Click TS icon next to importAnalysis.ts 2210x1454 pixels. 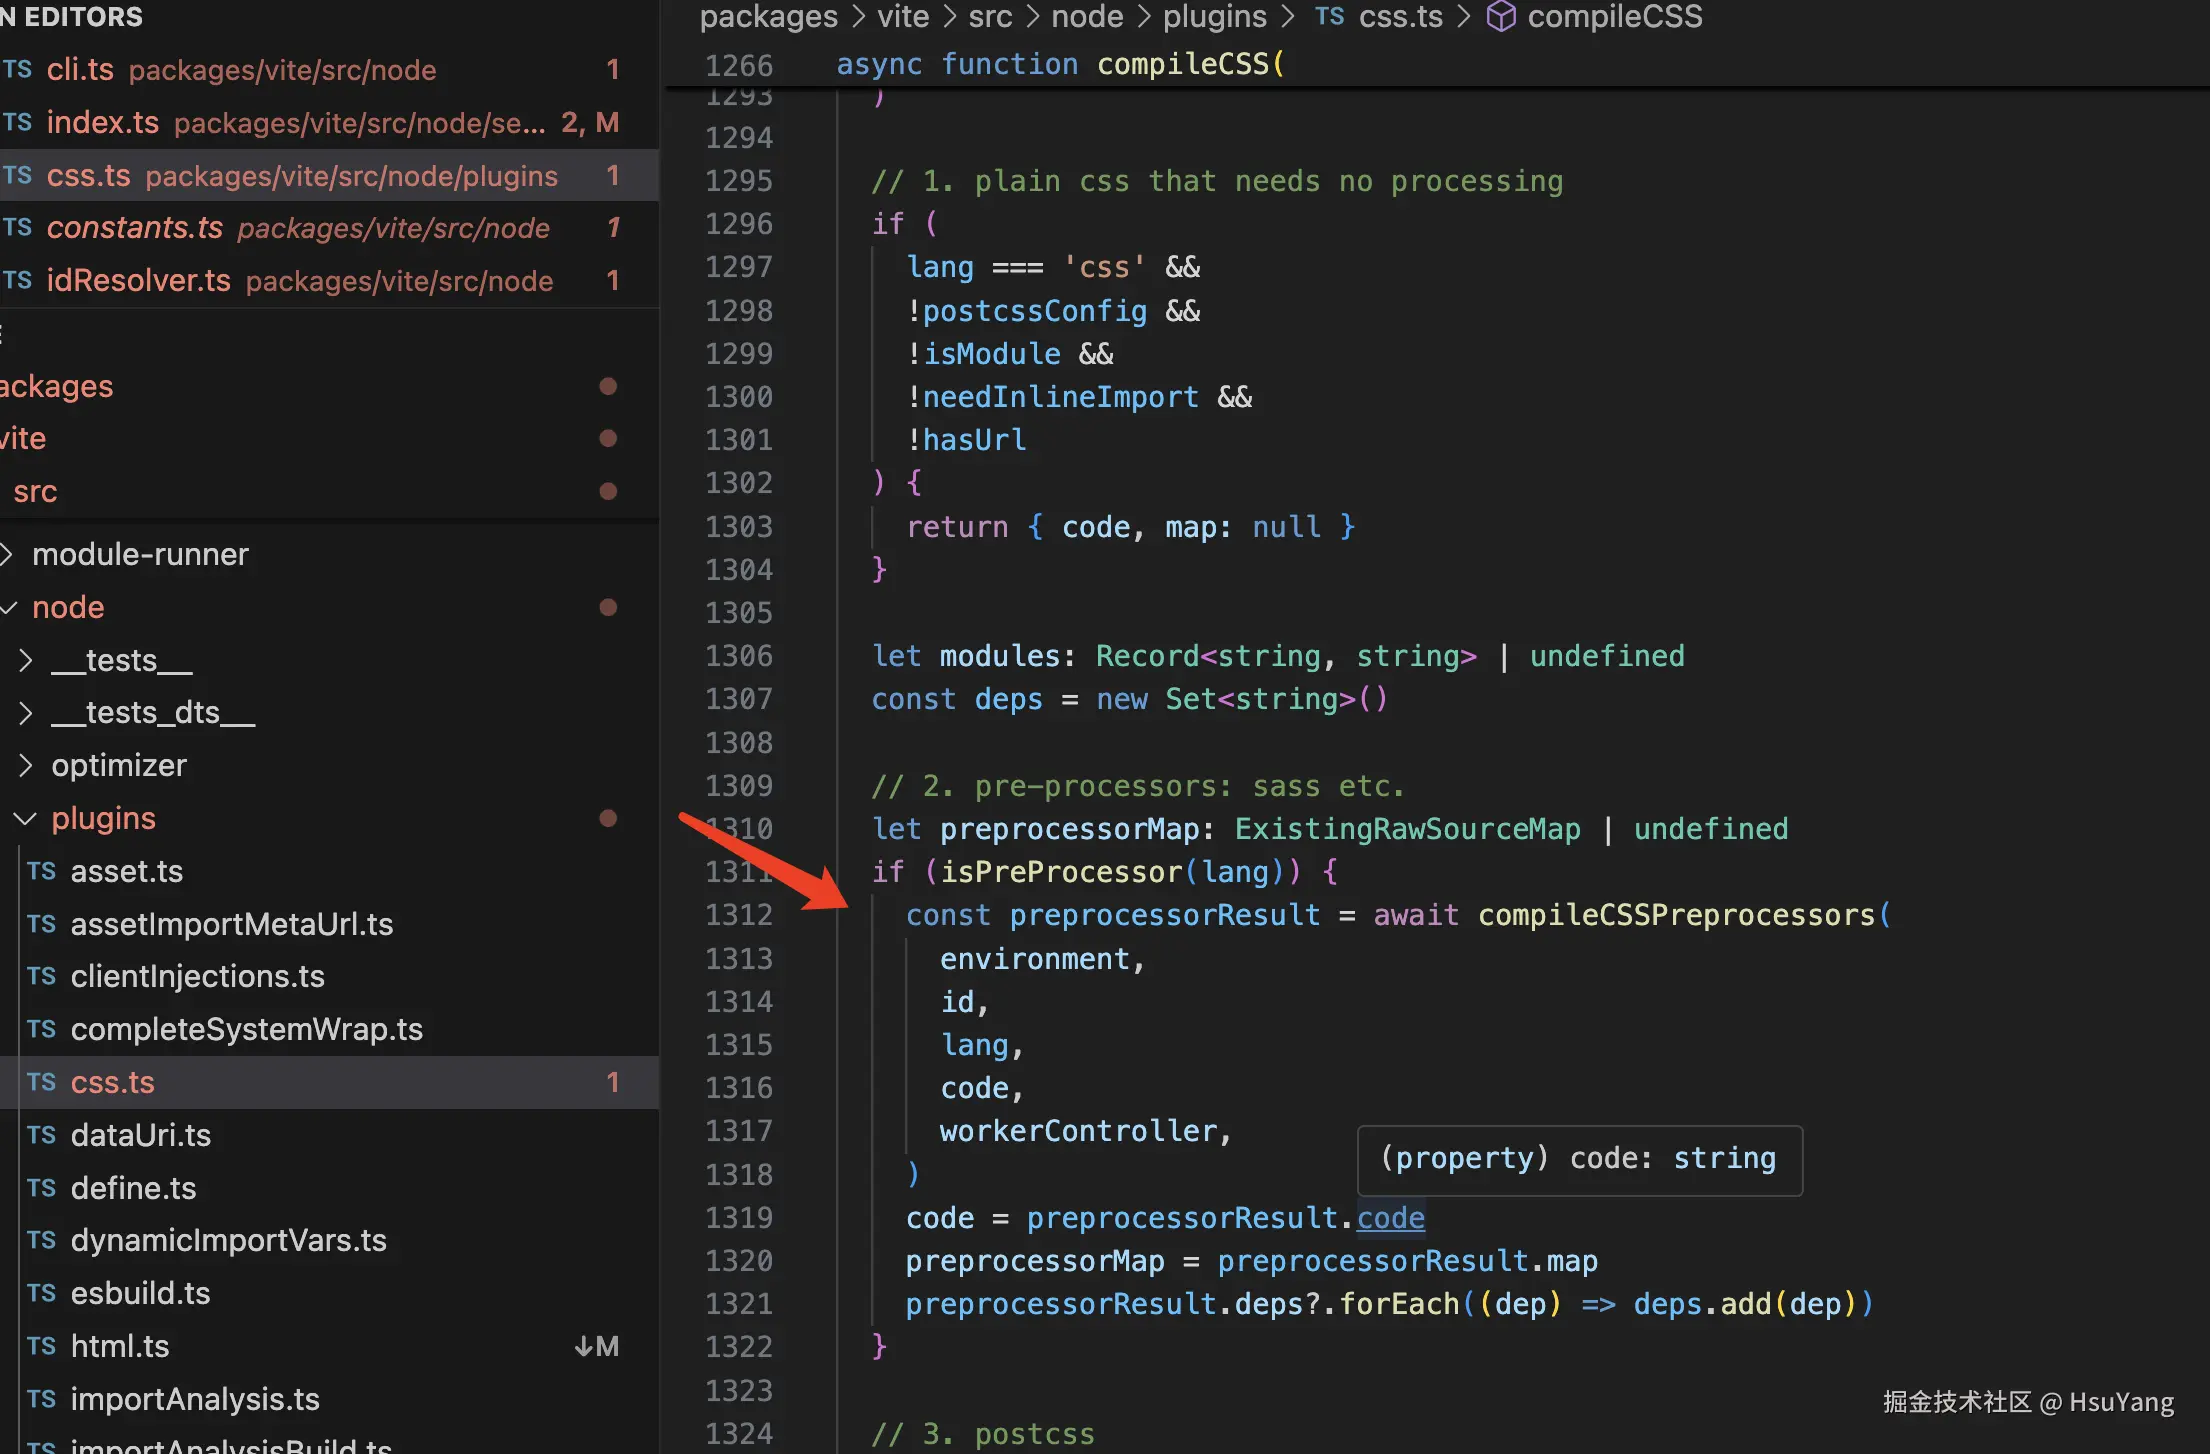[41, 1399]
